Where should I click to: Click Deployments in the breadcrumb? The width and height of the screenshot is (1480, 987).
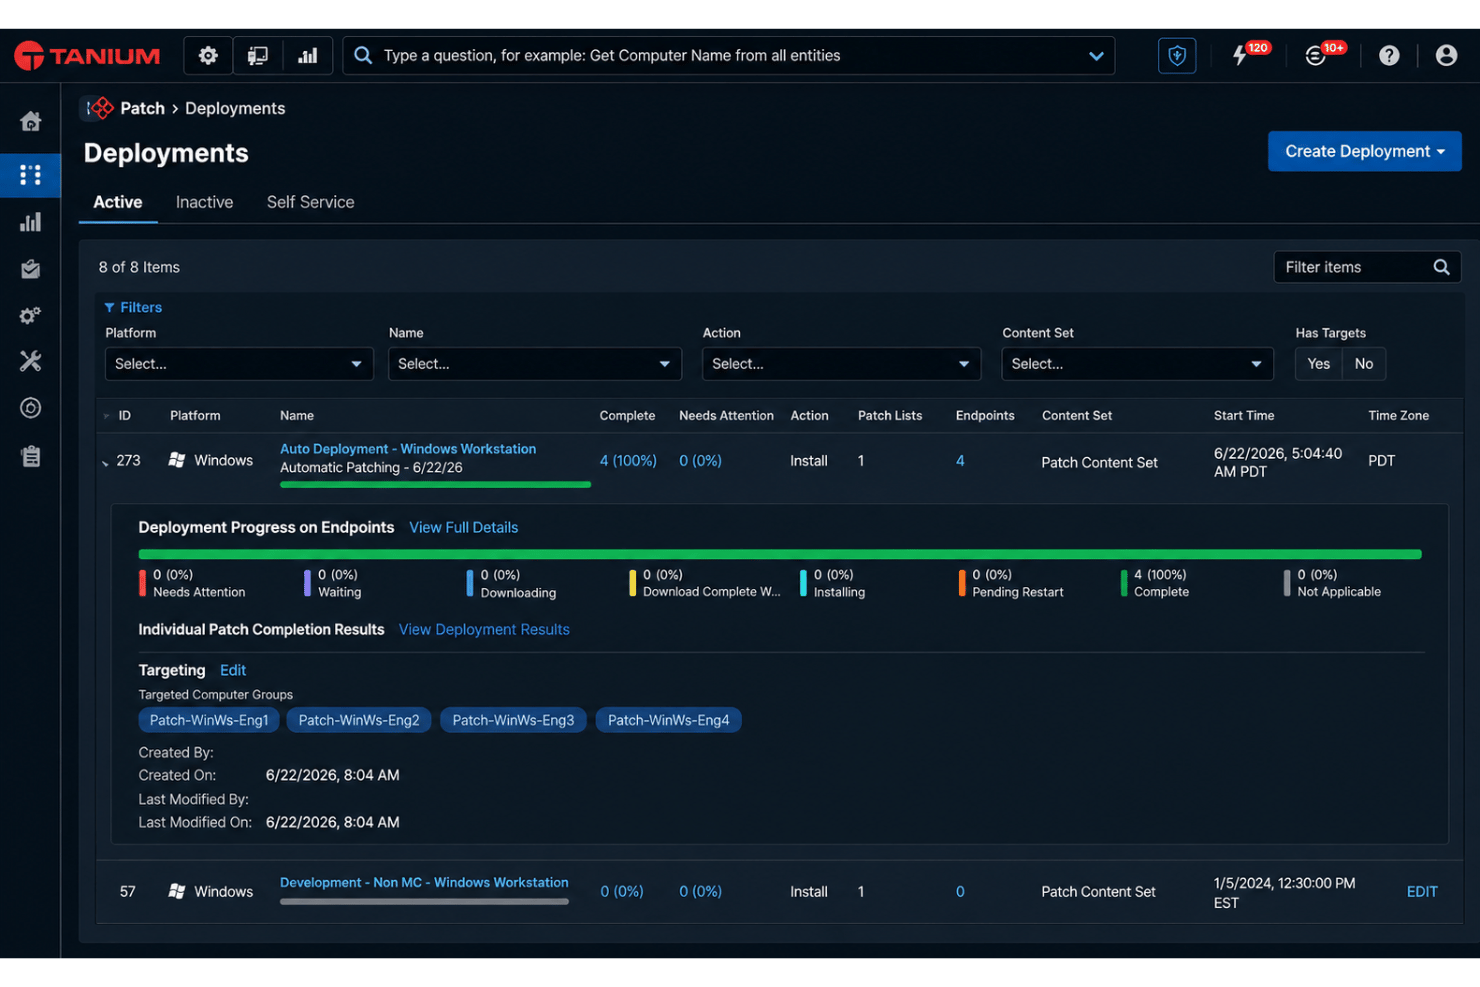tap(235, 108)
